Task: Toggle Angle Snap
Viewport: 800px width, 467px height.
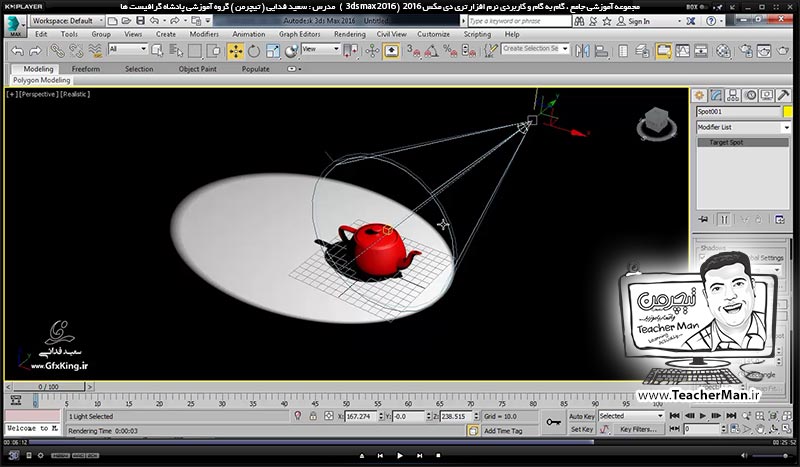Action: (432, 51)
